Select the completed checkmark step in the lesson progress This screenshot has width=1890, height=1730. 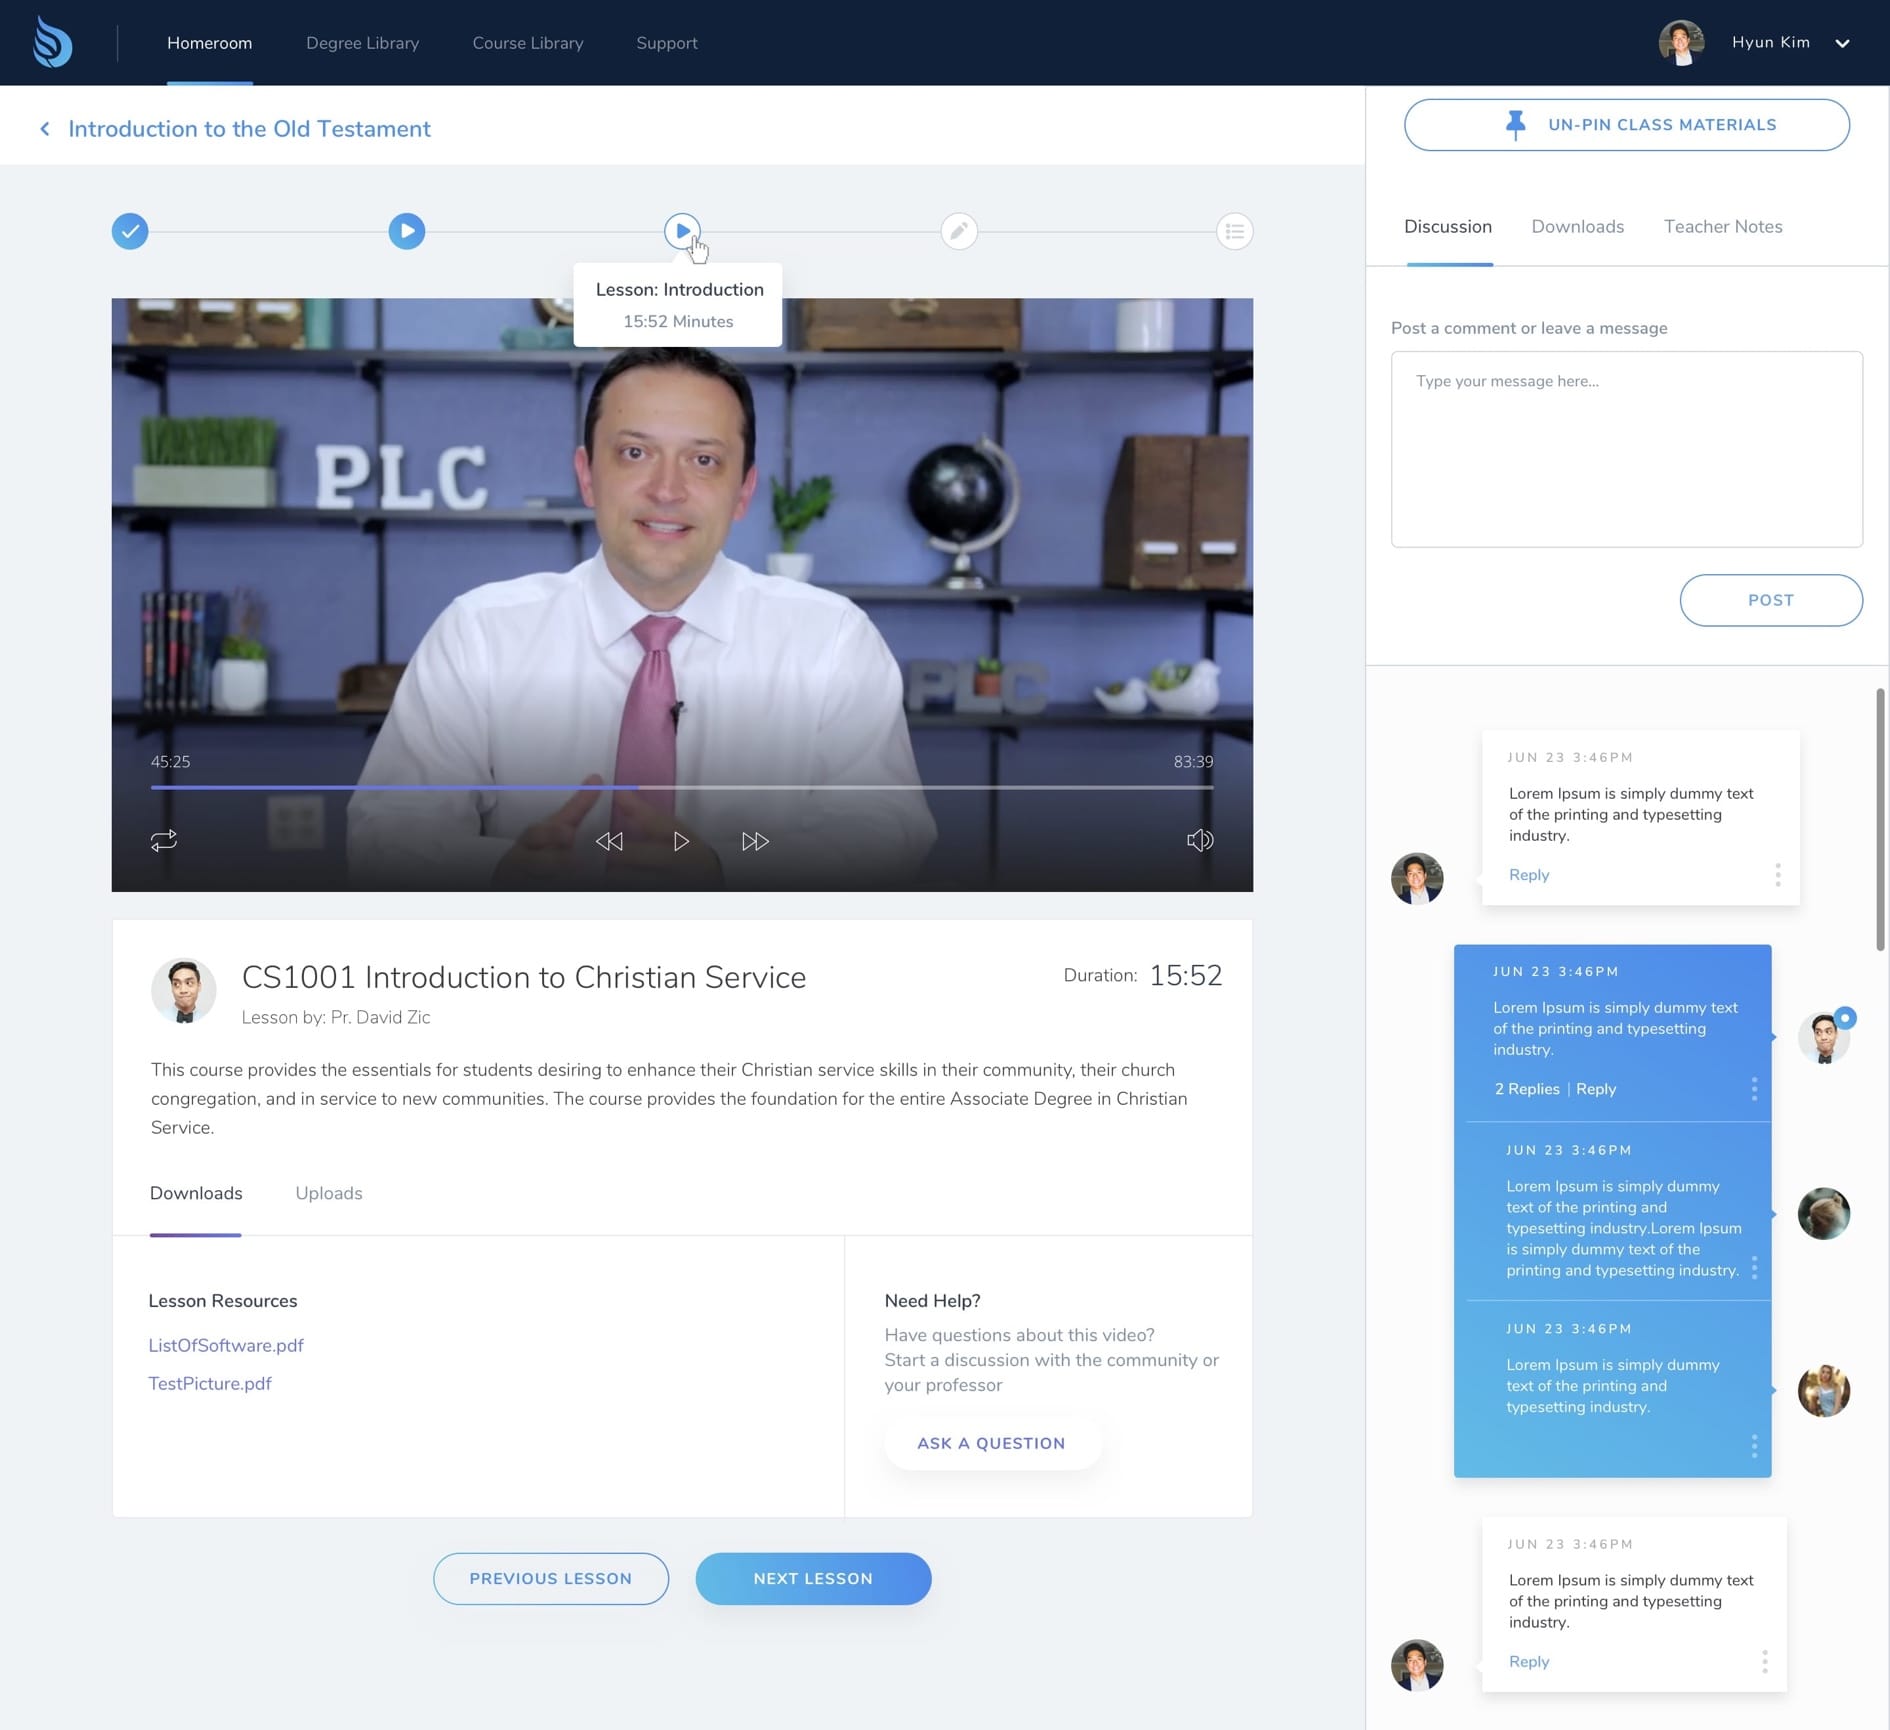130,231
